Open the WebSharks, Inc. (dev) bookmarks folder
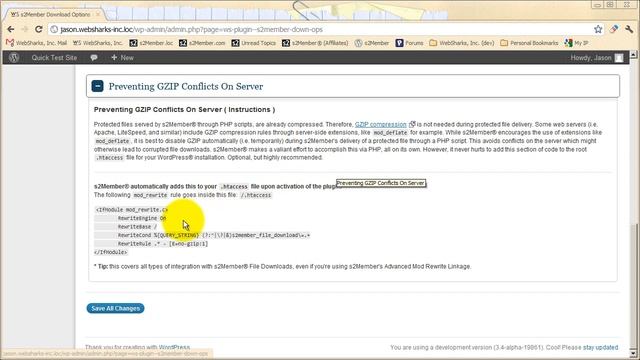Viewport: 640px width, 360px height. click(462, 43)
